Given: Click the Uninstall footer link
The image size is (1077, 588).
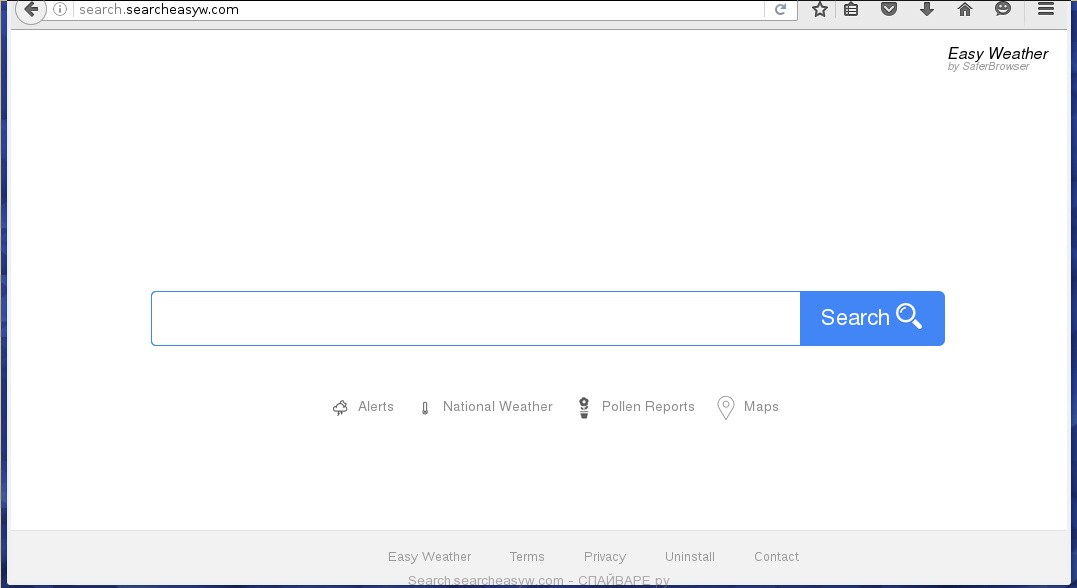Looking at the screenshot, I should [690, 557].
